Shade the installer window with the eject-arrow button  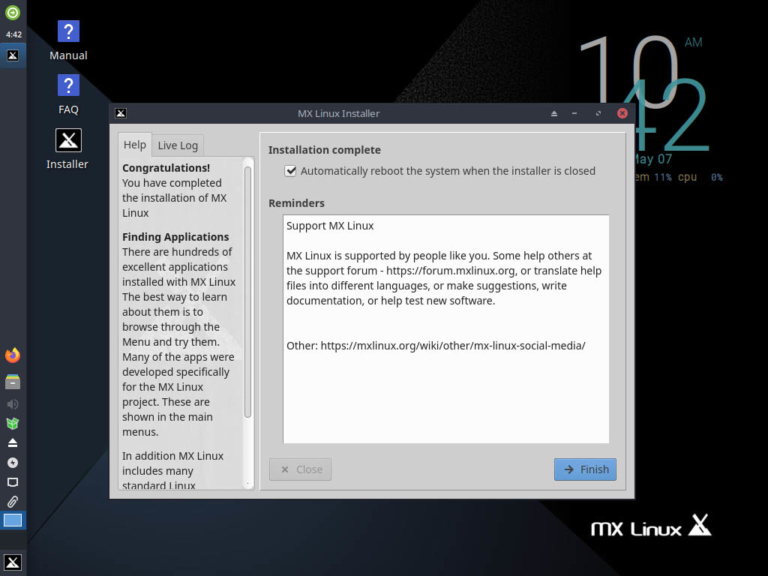tap(554, 114)
